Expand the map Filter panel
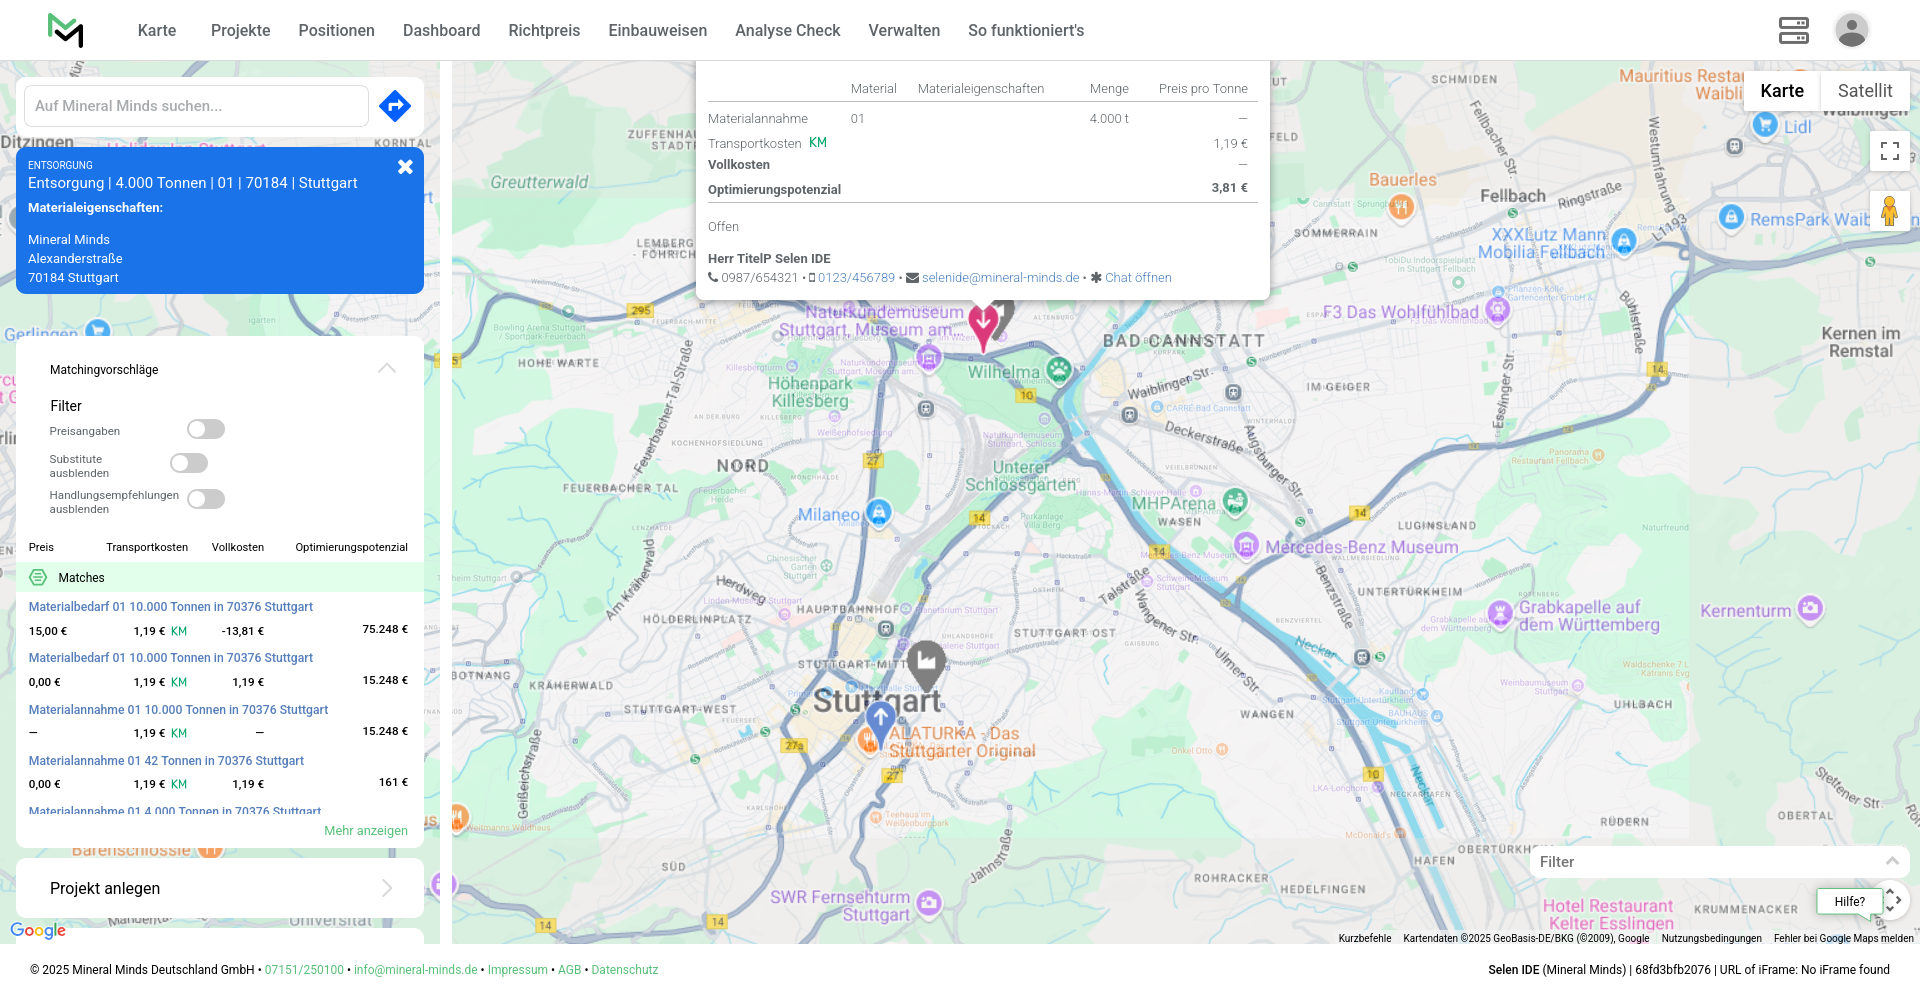This screenshot has height=994, width=1920. 1891,861
